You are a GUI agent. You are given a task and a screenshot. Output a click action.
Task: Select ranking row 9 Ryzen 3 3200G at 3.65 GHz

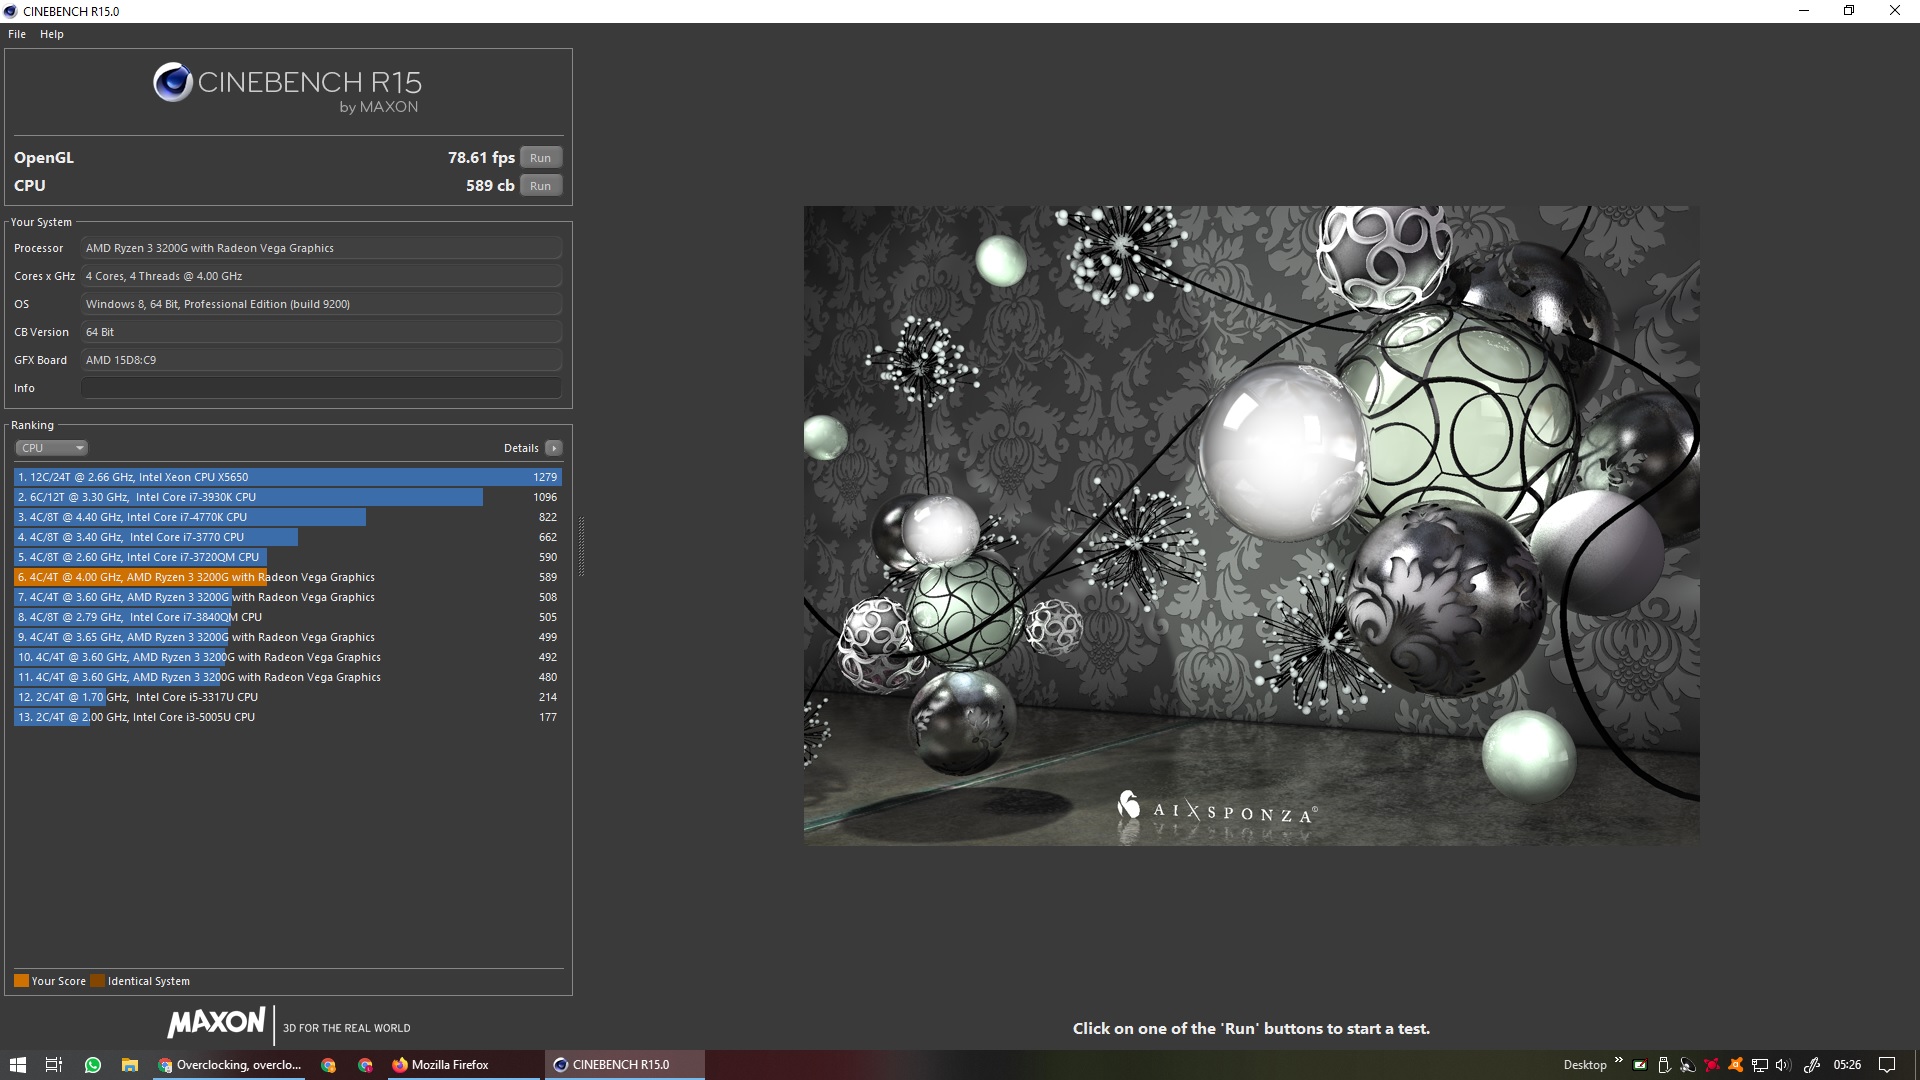(x=288, y=637)
